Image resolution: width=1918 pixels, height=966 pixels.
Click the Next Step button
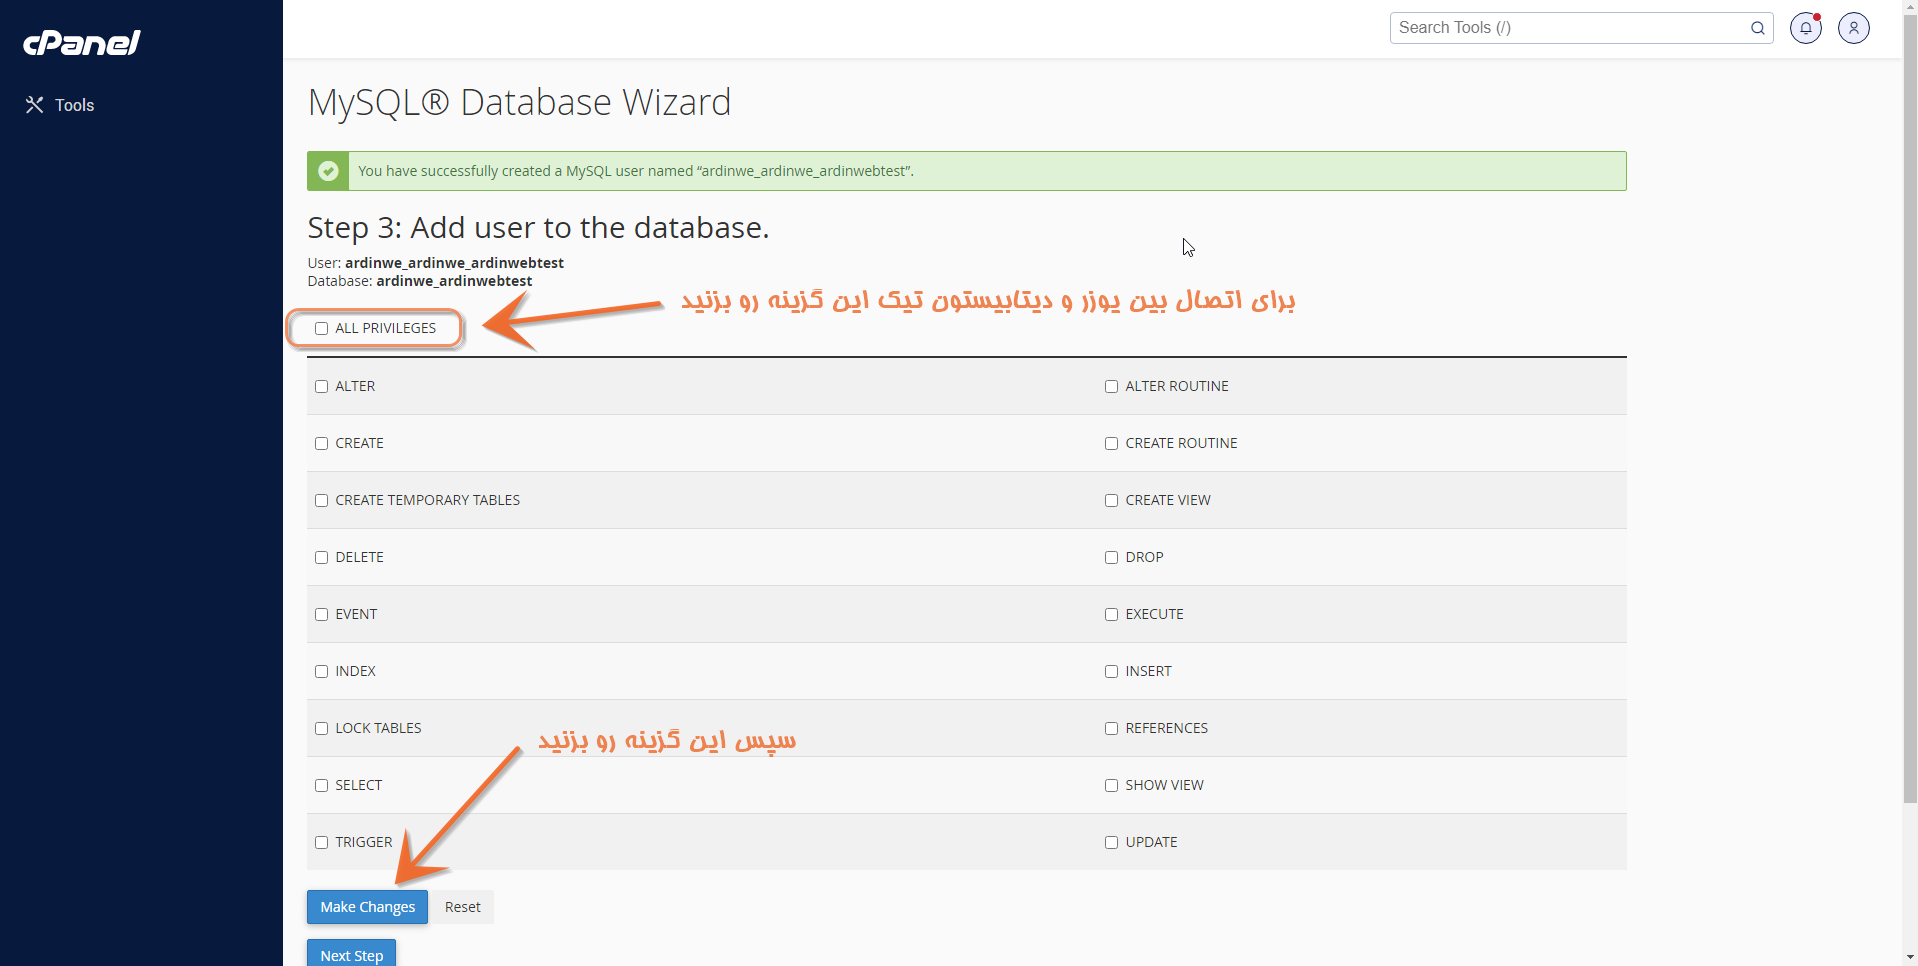(x=351, y=953)
